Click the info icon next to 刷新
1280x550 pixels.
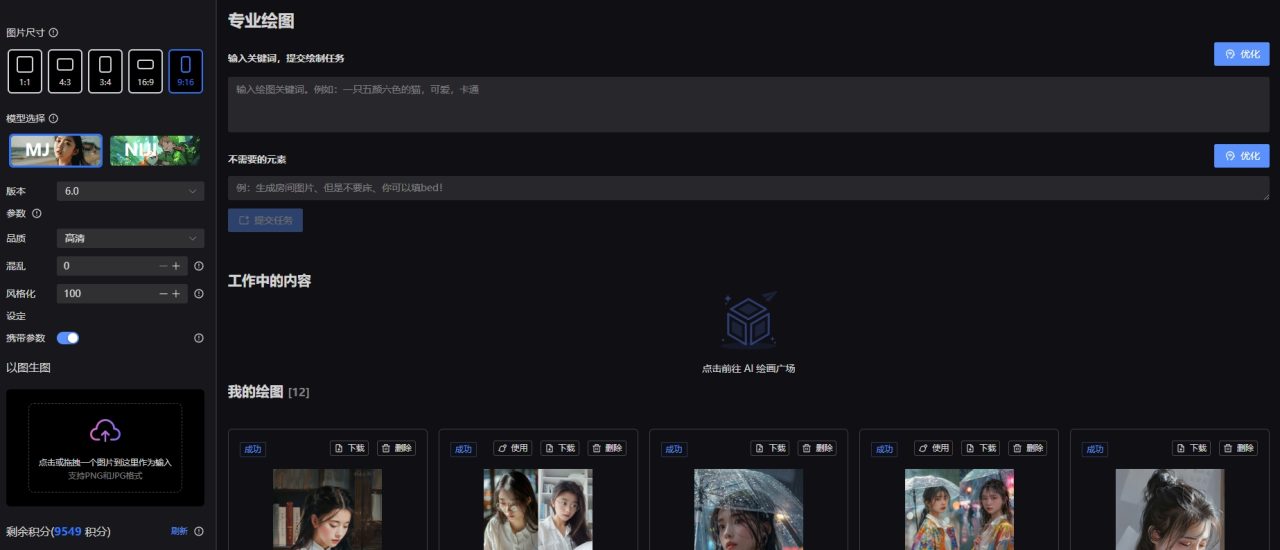[198, 531]
